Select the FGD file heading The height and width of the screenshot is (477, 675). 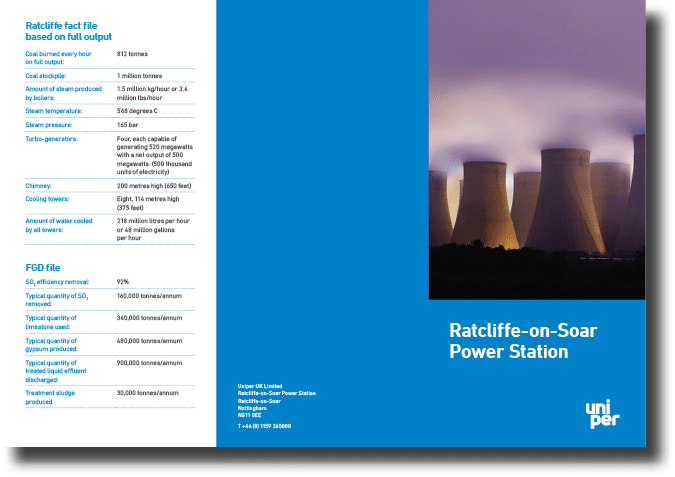44,267
